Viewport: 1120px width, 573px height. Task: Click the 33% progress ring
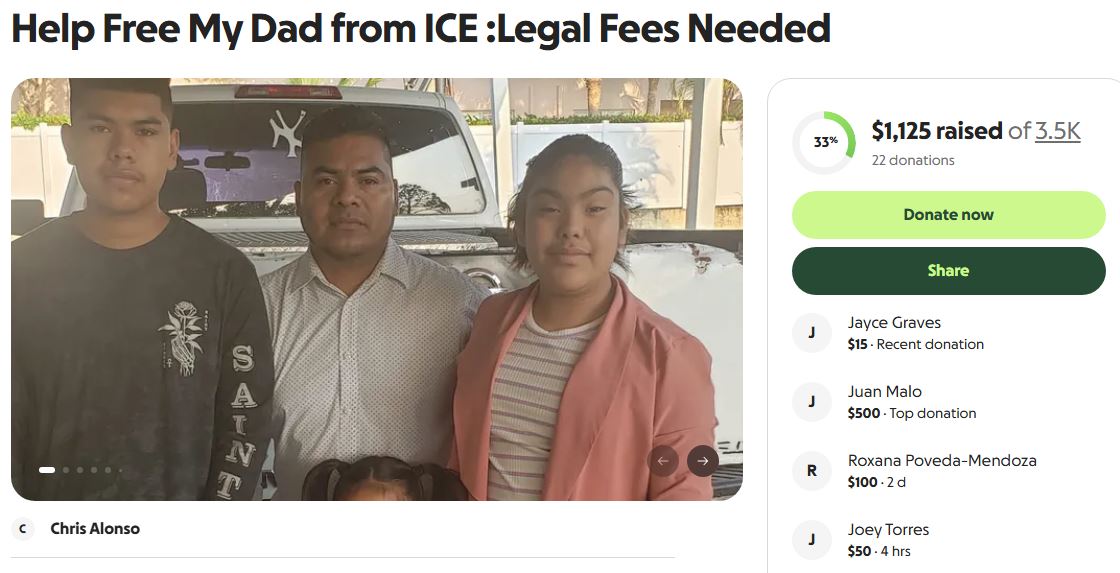pos(824,142)
